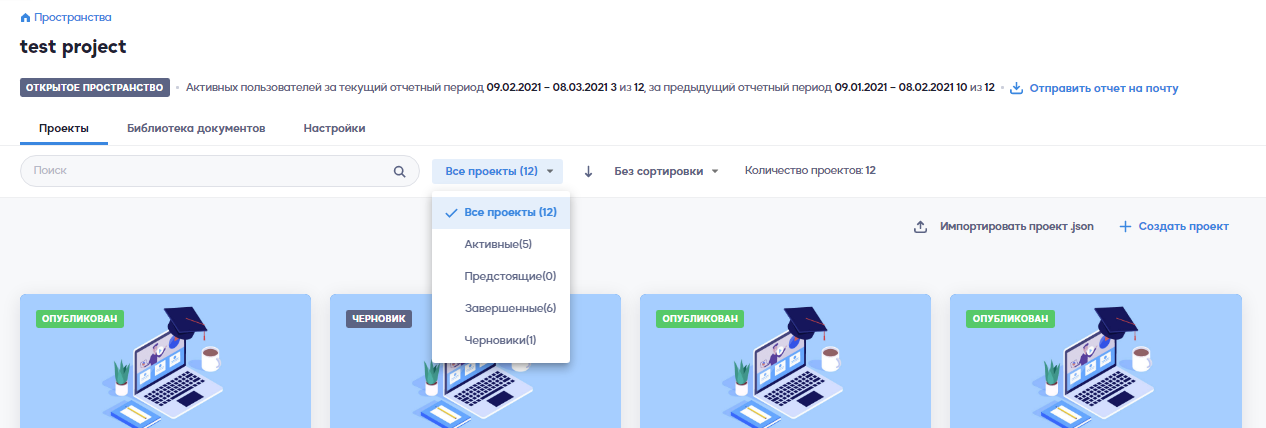This screenshot has width=1266, height=428.
Task: Click the search magnifier icon
Action: click(400, 171)
